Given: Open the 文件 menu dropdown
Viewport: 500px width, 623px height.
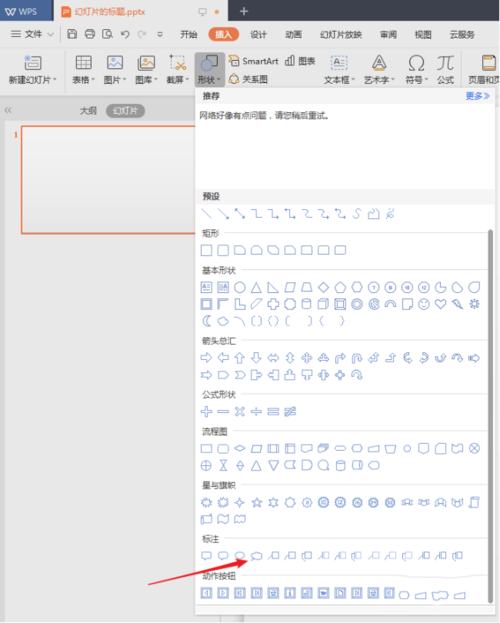Looking at the screenshot, I should tap(33, 34).
